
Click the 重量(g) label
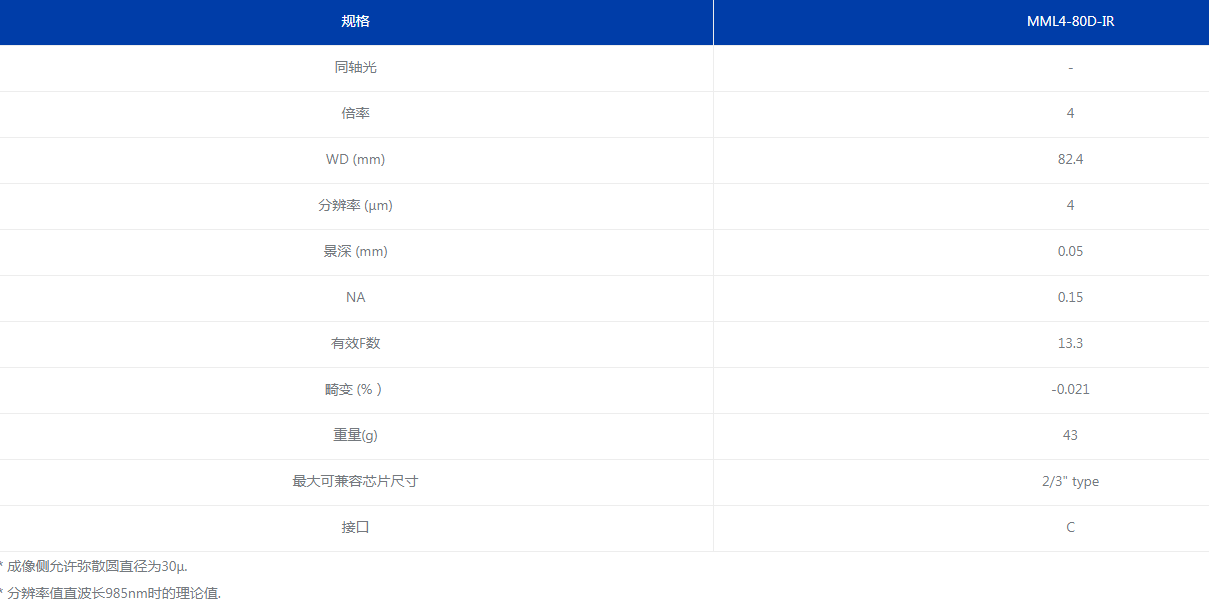pyautogui.click(x=355, y=435)
